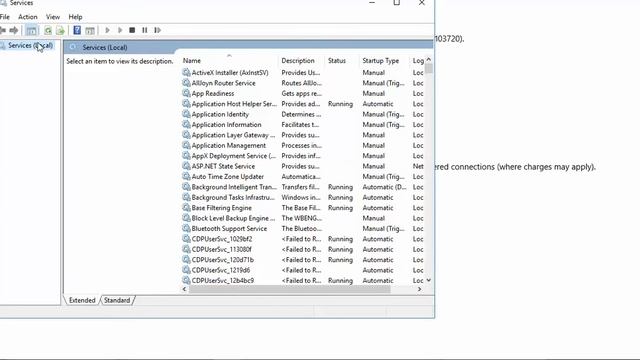This screenshot has width=640, height=360.
Task: Click the gear icon beside ActiveX Installer (AxInstSV)
Action: click(186, 72)
